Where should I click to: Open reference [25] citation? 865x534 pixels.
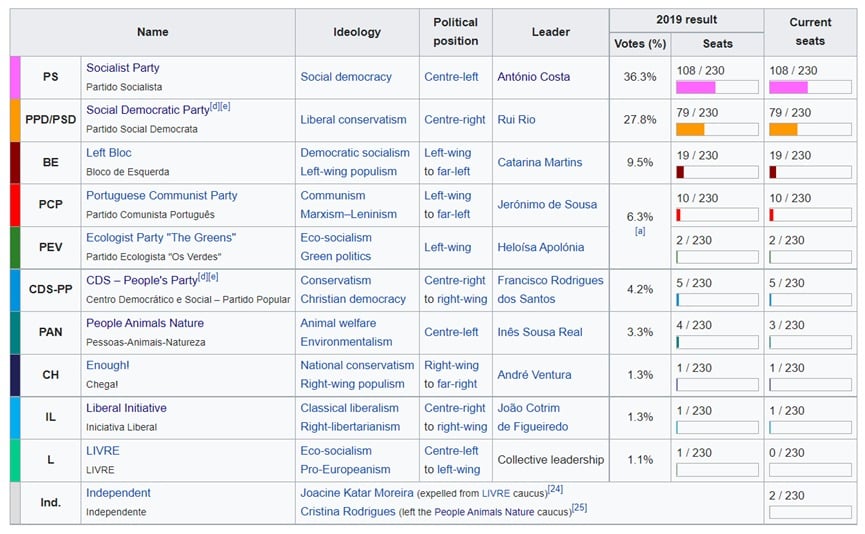click(x=579, y=508)
